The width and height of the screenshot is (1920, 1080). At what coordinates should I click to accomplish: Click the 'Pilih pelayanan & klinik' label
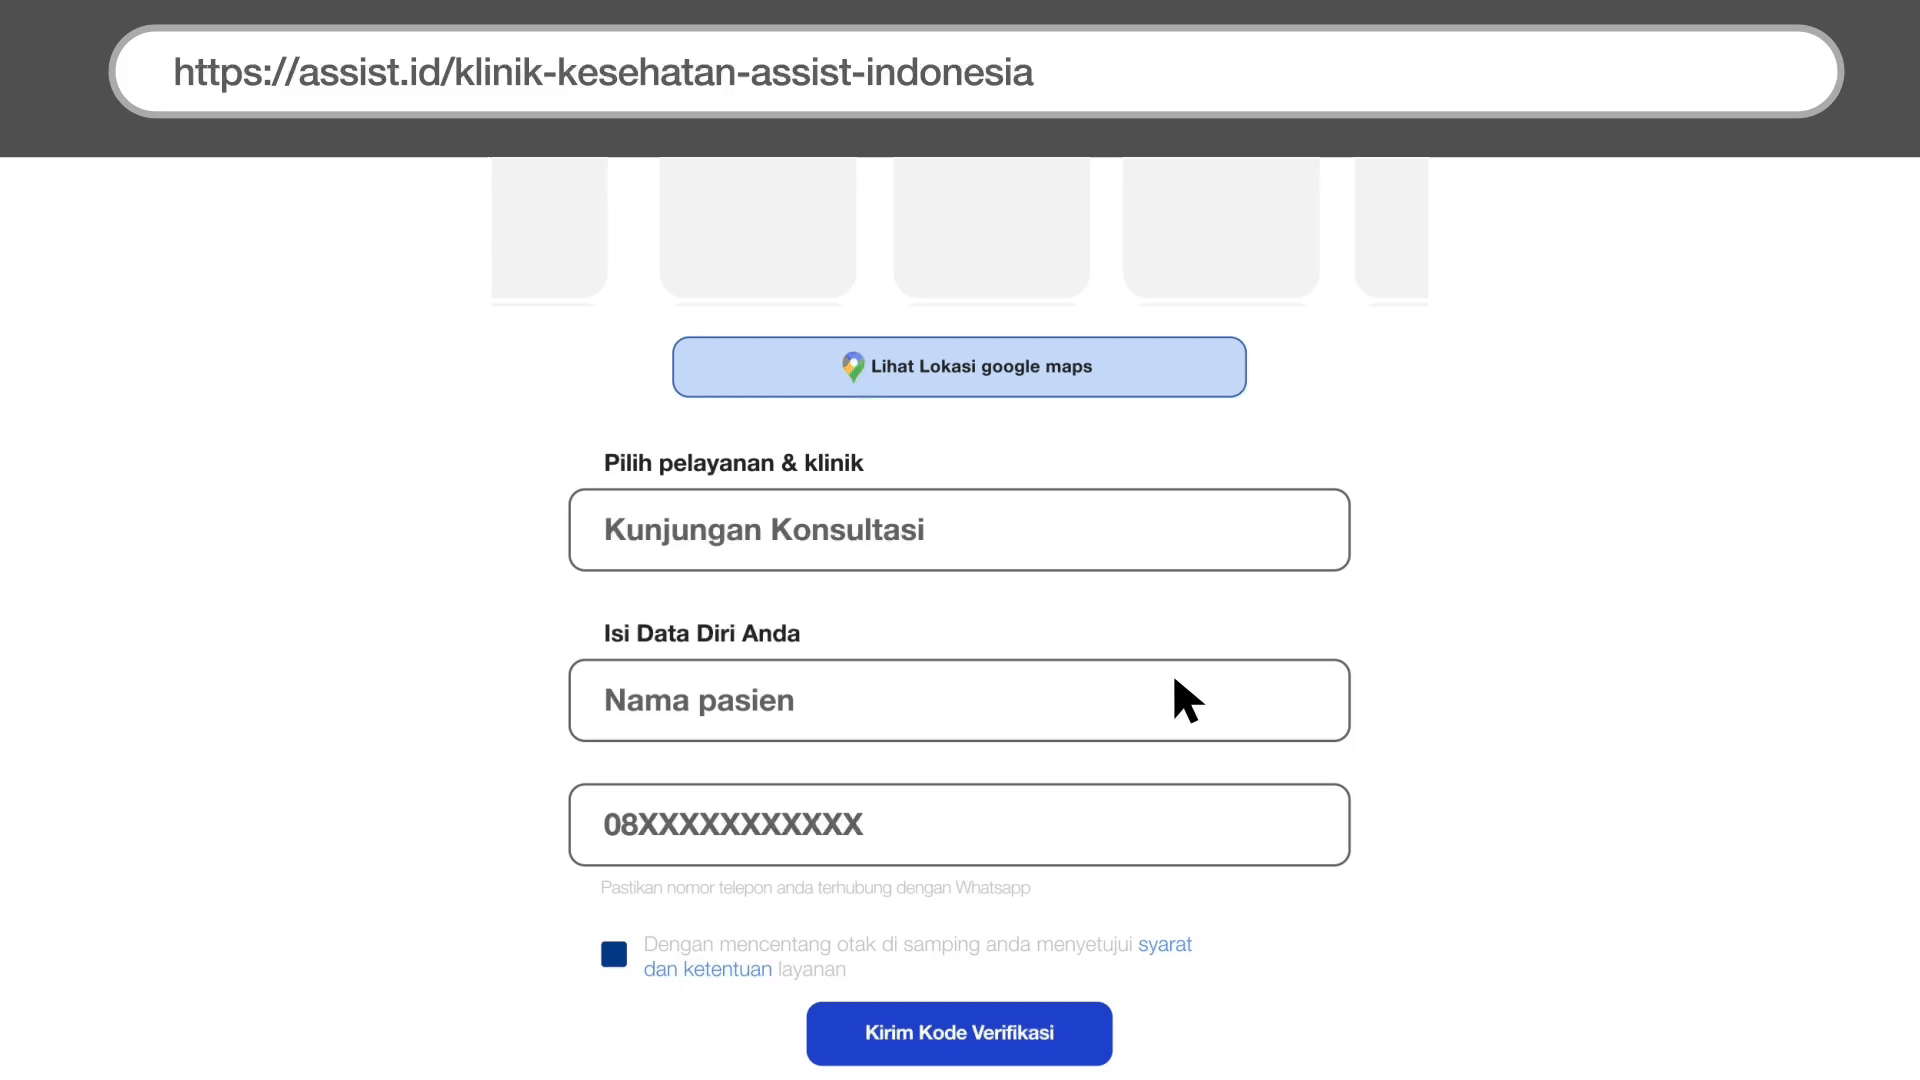pyautogui.click(x=733, y=463)
